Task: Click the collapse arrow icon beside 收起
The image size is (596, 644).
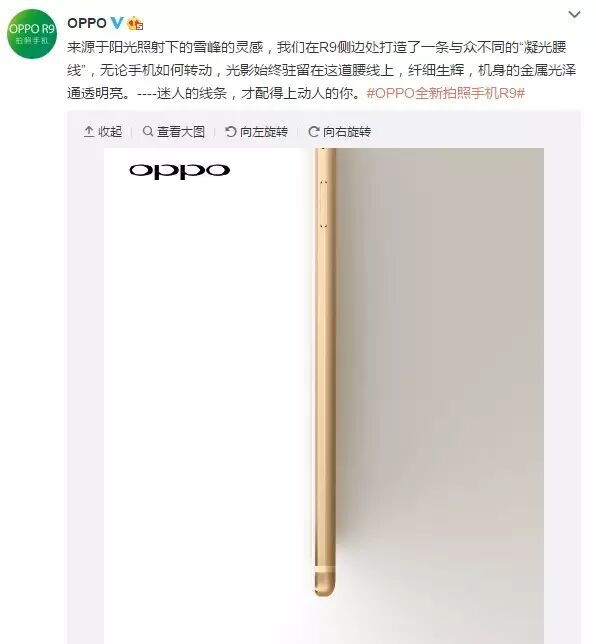Action: coord(89,131)
